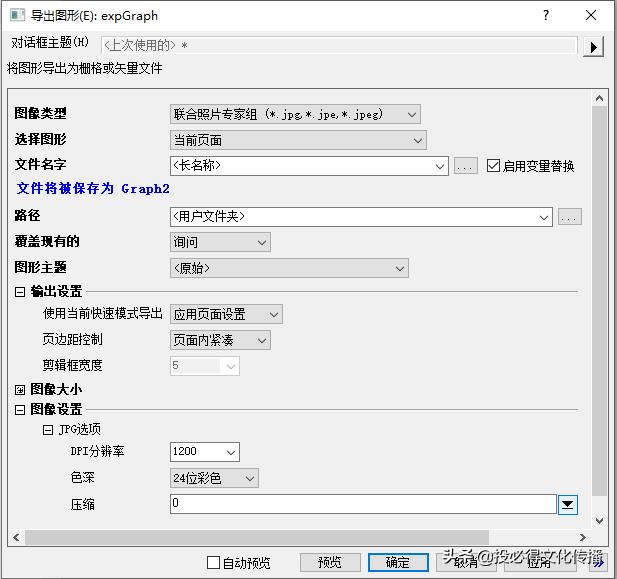This screenshot has height=579, width=617.
Task: Click the dialog theme arrow button
Action: click(593, 47)
